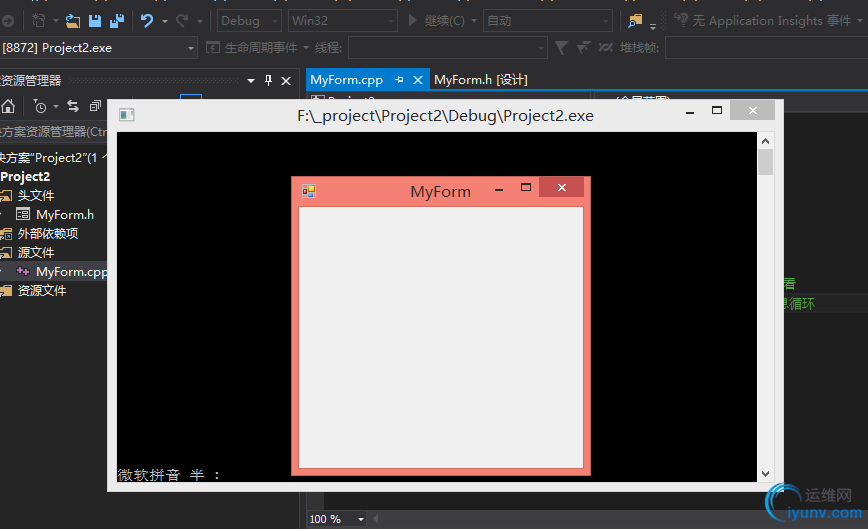Image resolution: width=868 pixels, height=529 pixels.
Task: Minimize the MyForm window
Action: 499,190
